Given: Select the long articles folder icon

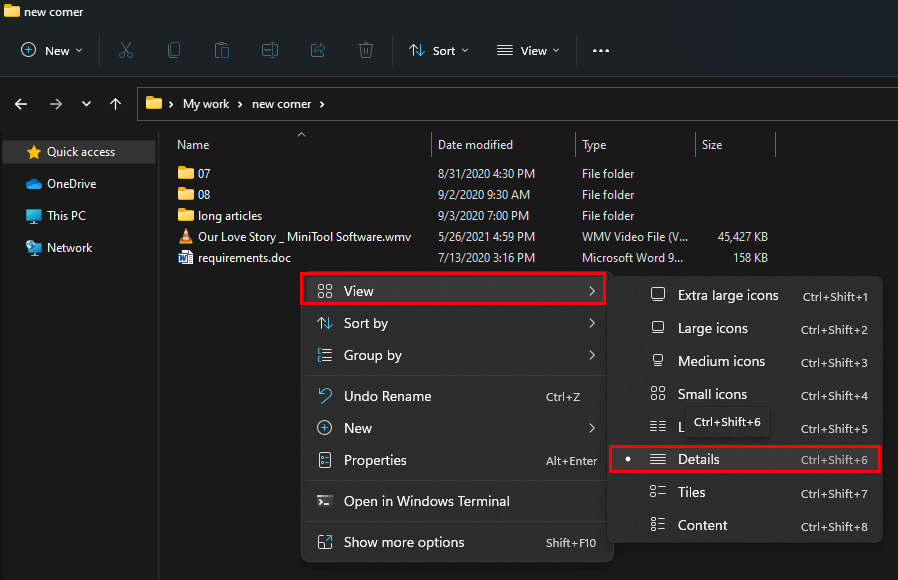Looking at the screenshot, I should click(x=186, y=215).
